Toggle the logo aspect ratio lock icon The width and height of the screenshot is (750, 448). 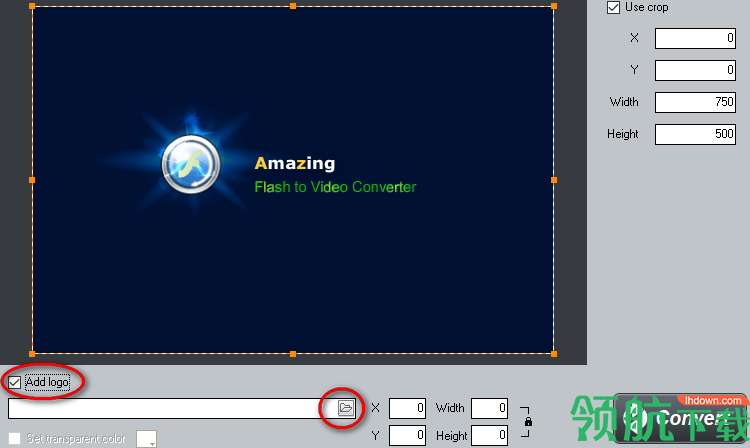pyautogui.click(x=528, y=422)
